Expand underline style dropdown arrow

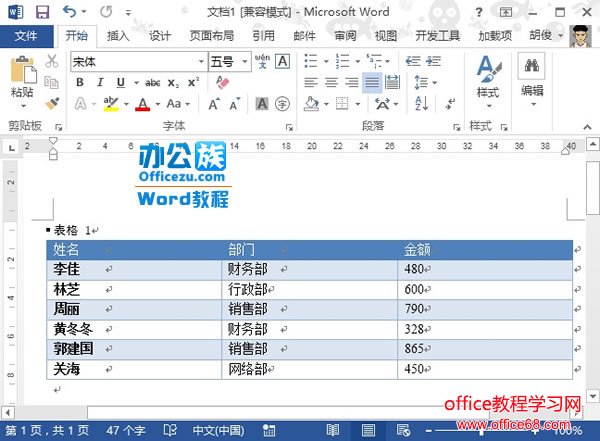coord(136,83)
